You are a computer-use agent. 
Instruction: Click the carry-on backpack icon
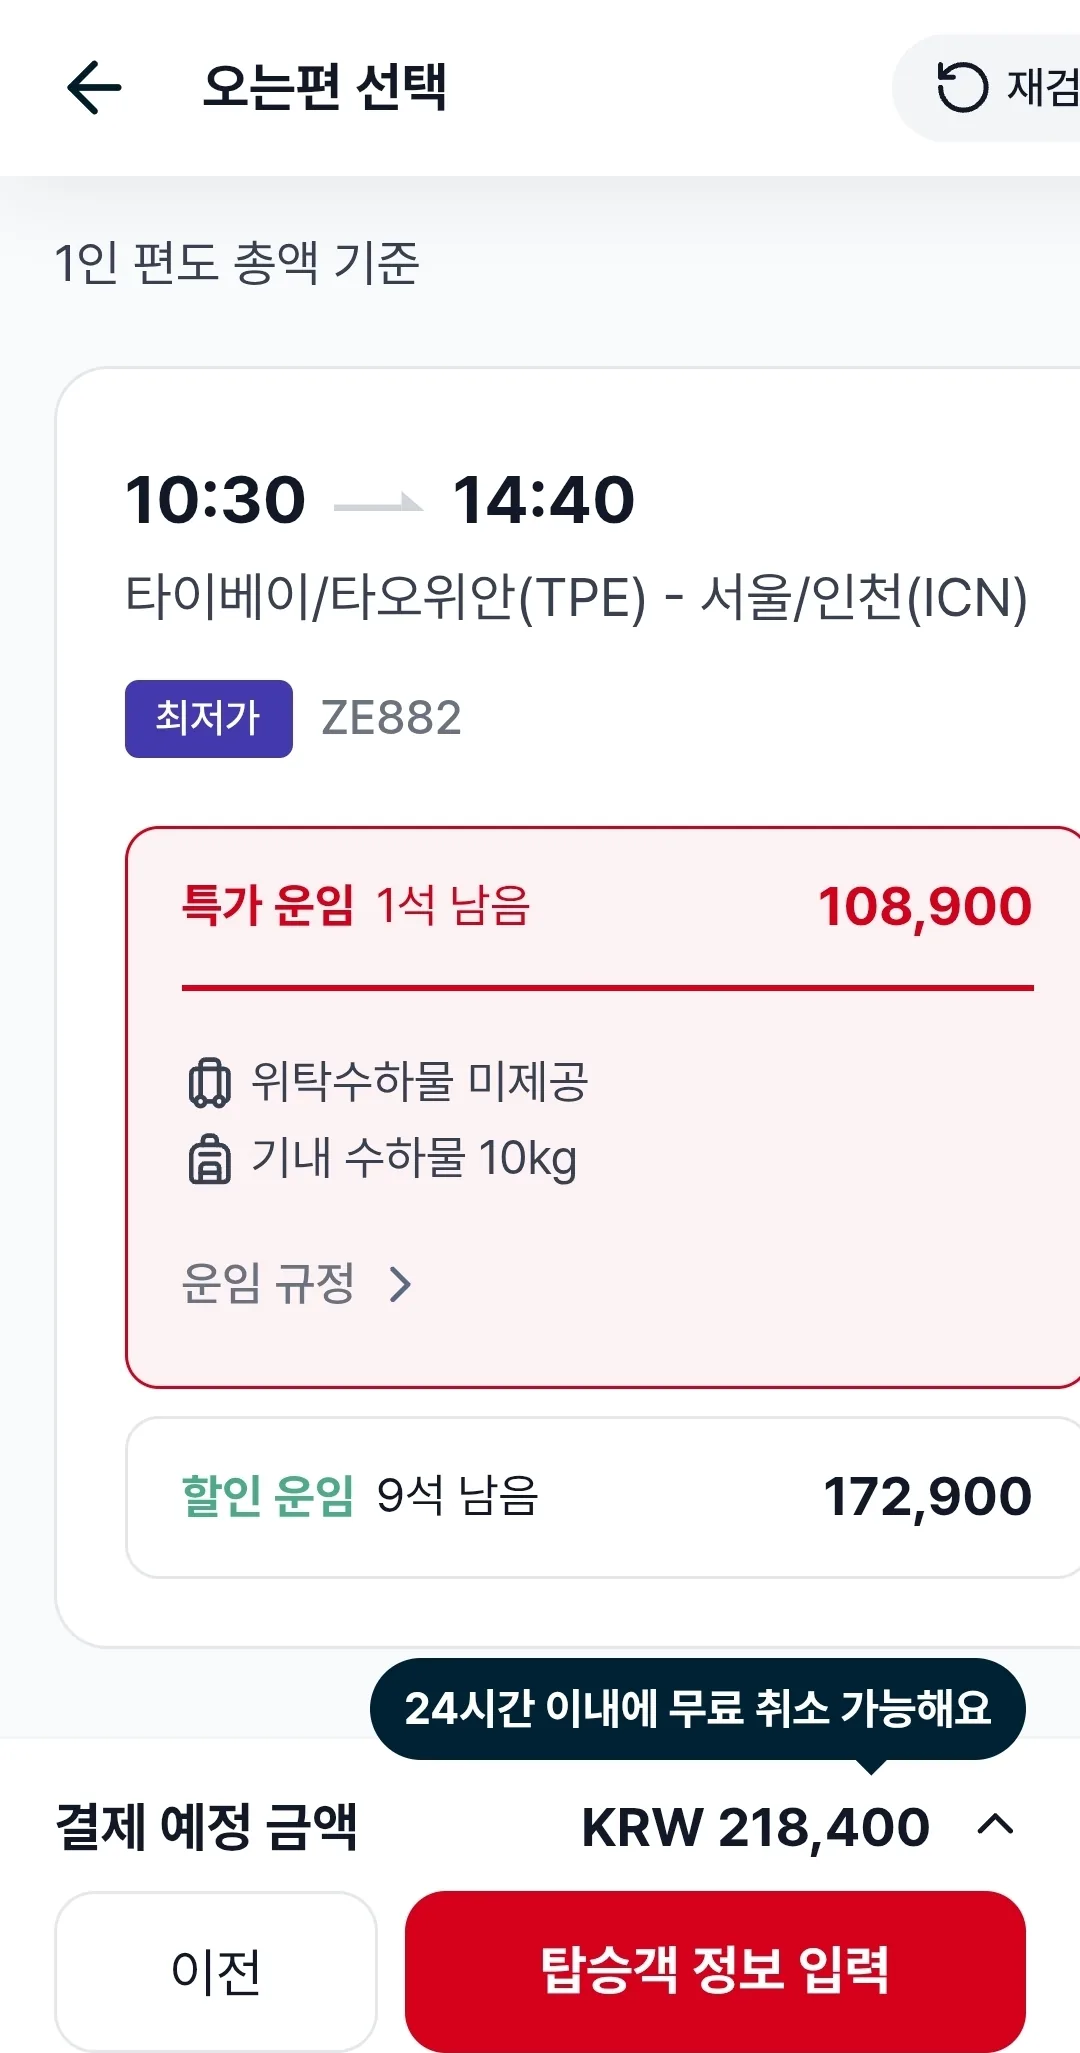coord(209,1159)
